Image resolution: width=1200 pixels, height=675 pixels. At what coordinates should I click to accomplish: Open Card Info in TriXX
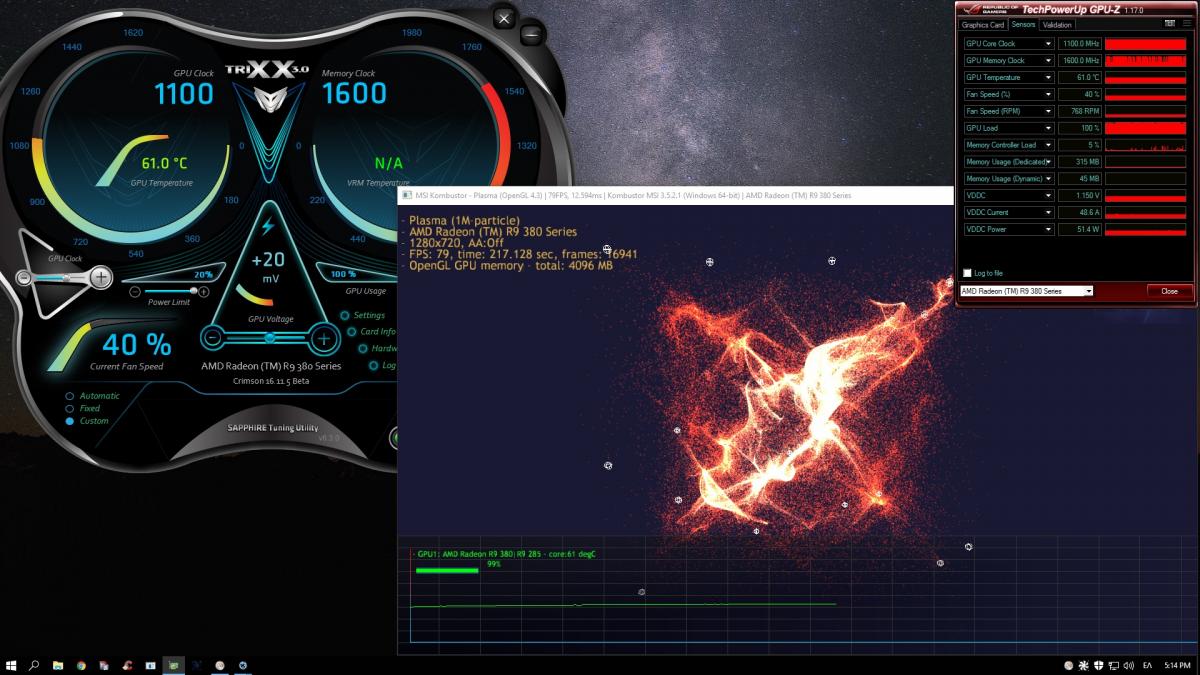tap(378, 332)
